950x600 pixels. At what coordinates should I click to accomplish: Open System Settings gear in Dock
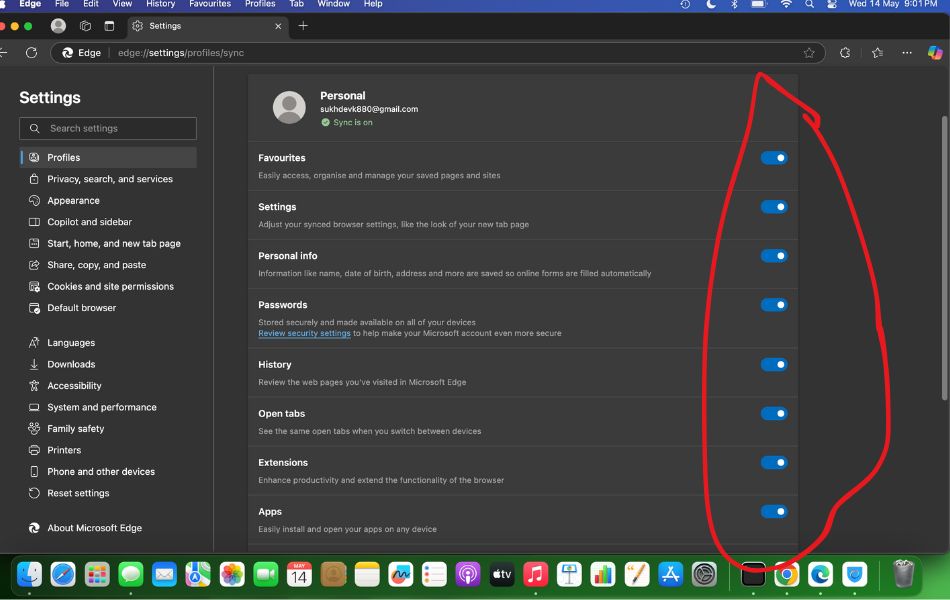point(704,574)
